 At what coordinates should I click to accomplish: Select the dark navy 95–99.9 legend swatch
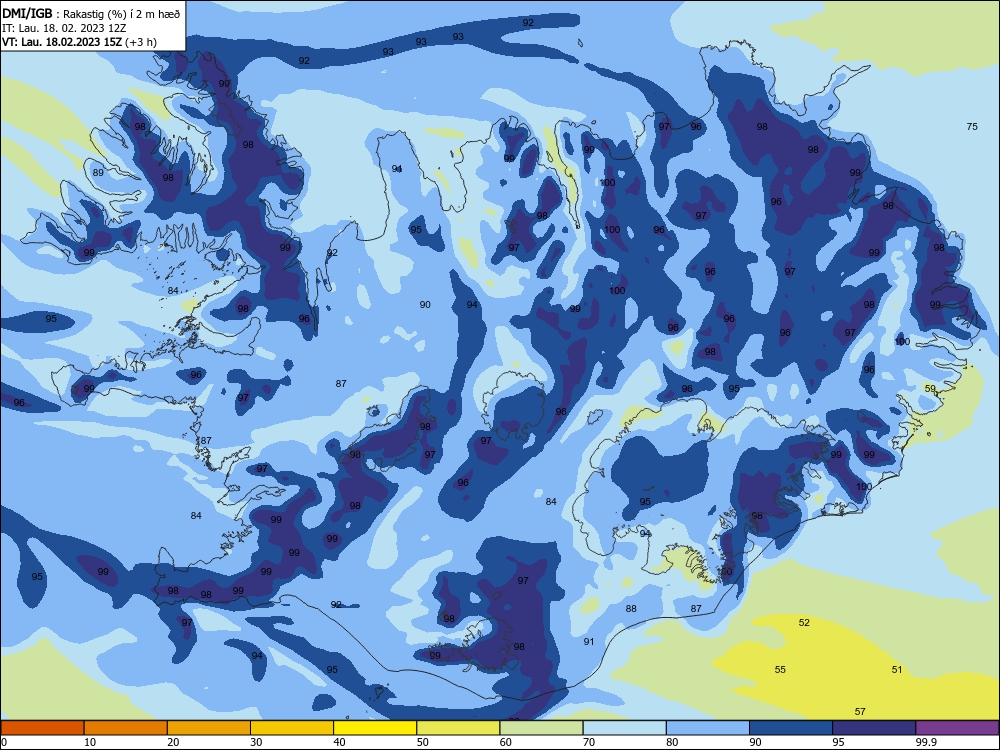pos(874,728)
